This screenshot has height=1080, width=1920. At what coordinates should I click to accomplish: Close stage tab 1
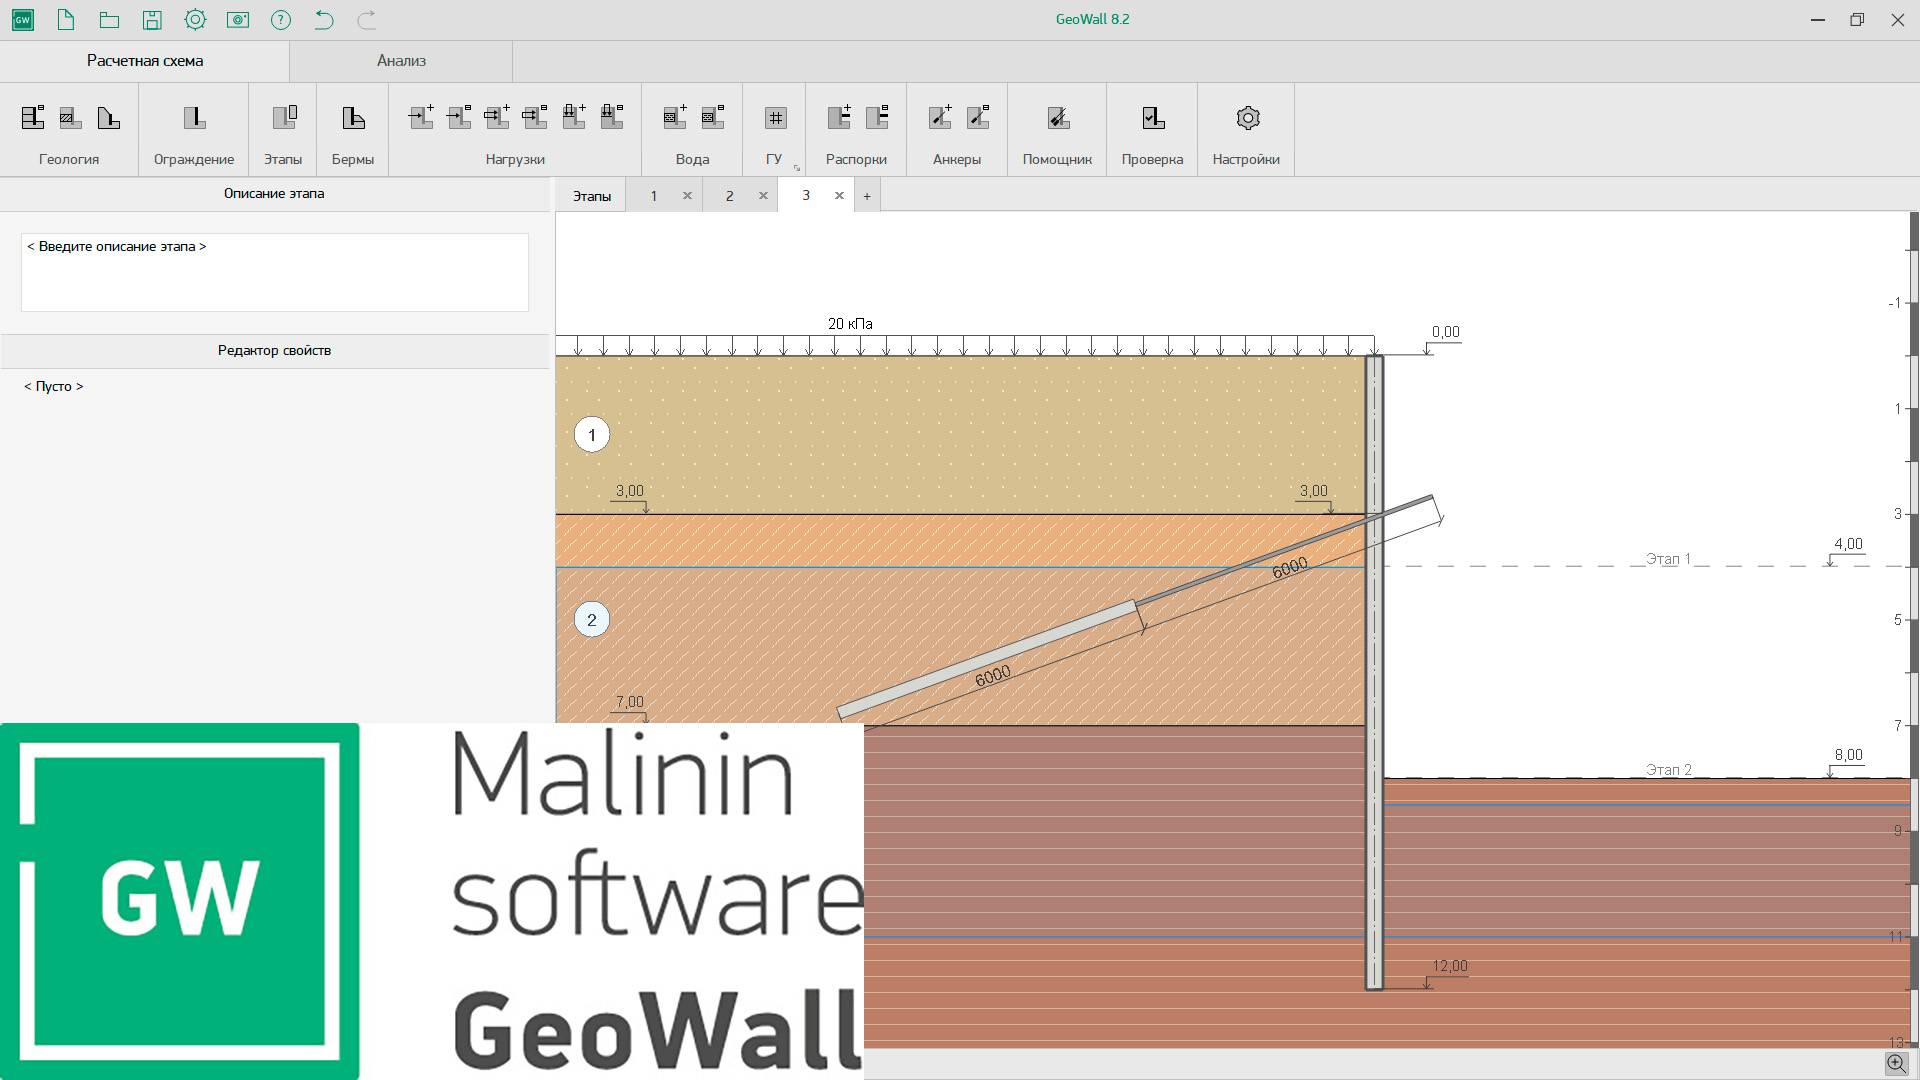pyautogui.click(x=687, y=196)
